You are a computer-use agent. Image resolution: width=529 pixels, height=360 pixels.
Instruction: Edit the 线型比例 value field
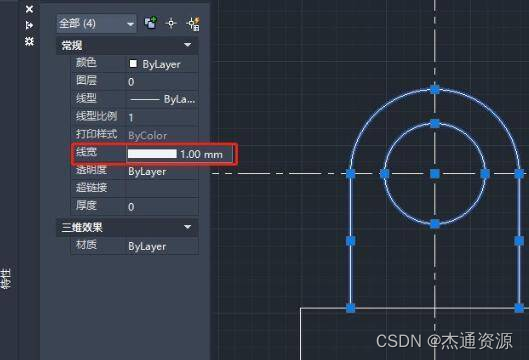tap(162, 117)
